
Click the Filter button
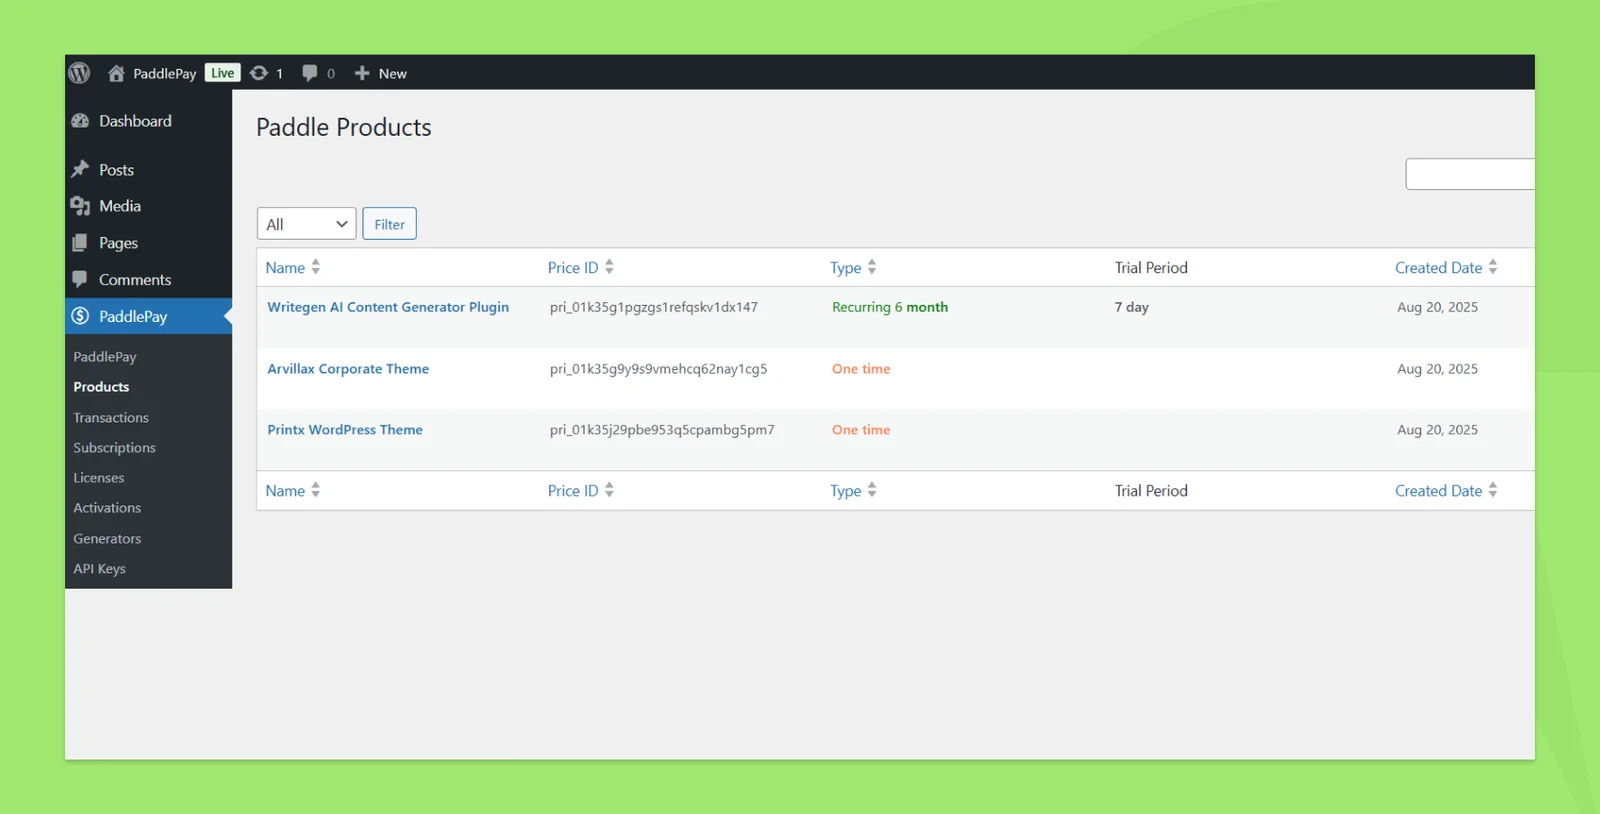pyautogui.click(x=389, y=224)
